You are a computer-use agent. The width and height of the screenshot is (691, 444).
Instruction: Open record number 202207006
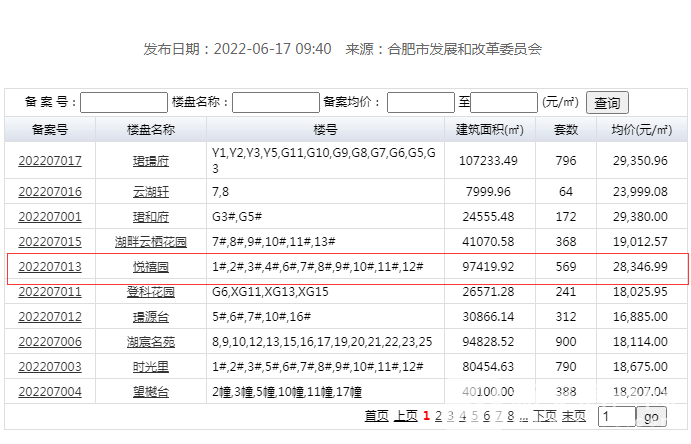coord(50,342)
